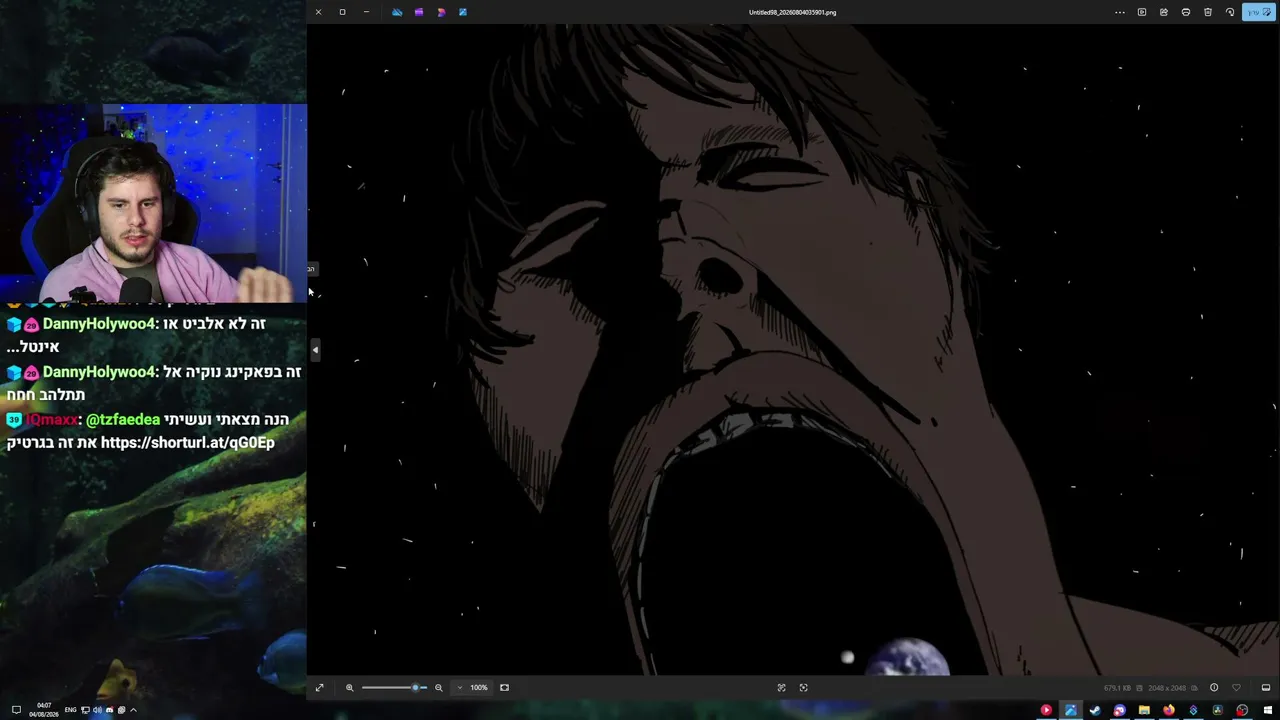Click the file name Untitled98_20260804035901.png
This screenshot has width=1280, height=720.
[792, 12]
